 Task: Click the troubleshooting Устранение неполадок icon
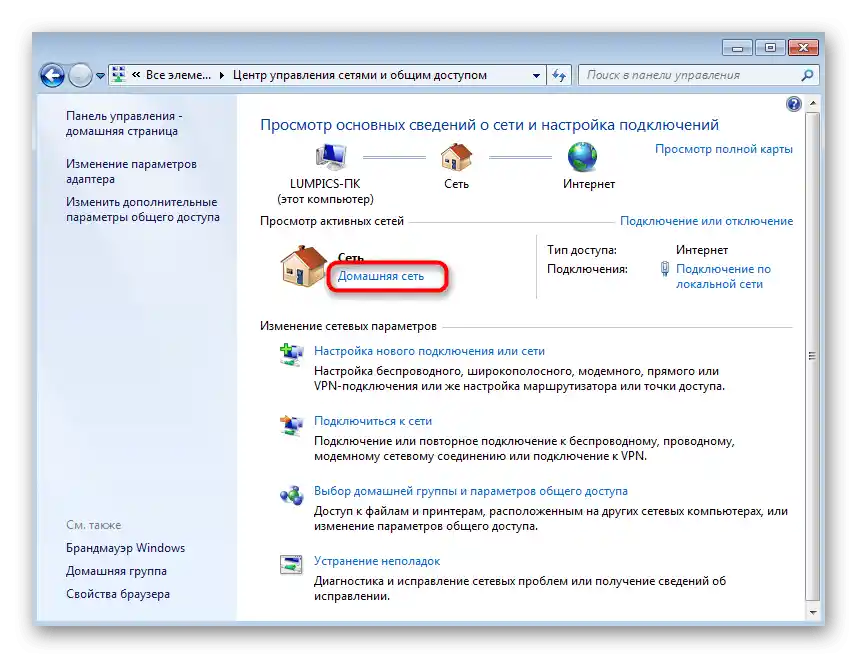click(x=291, y=565)
